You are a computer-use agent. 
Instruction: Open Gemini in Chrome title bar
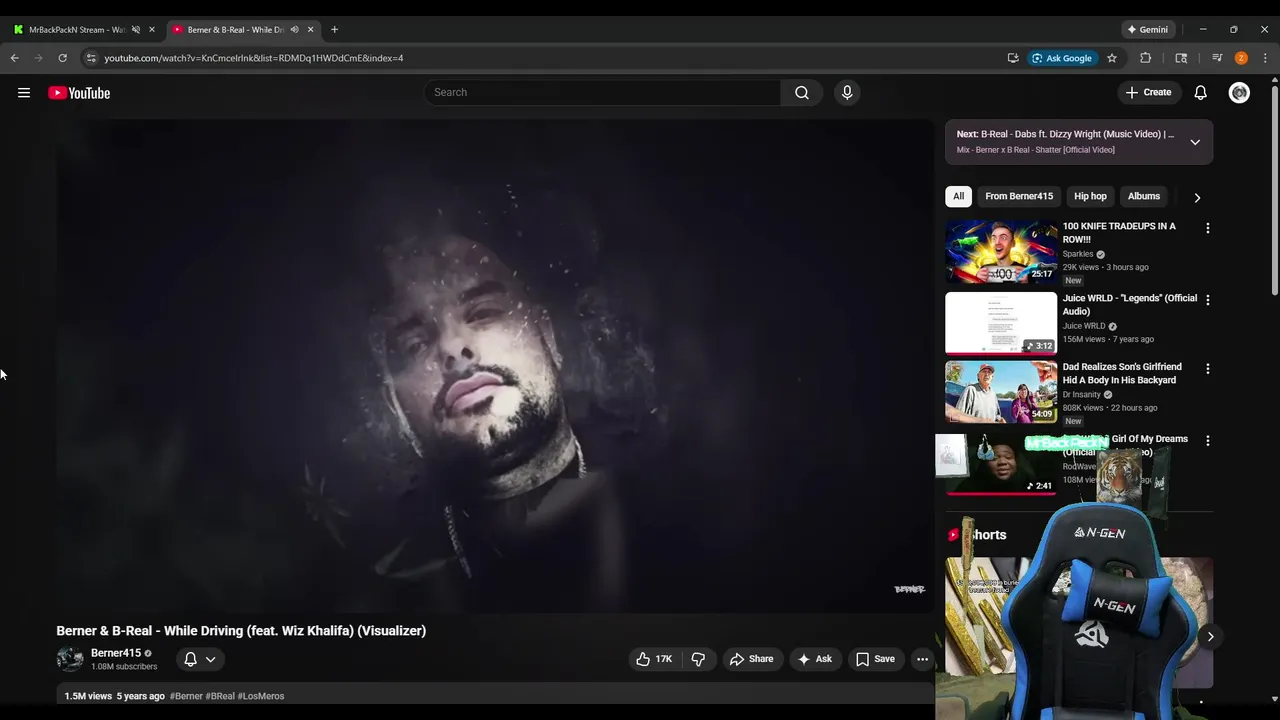(x=1148, y=29)
